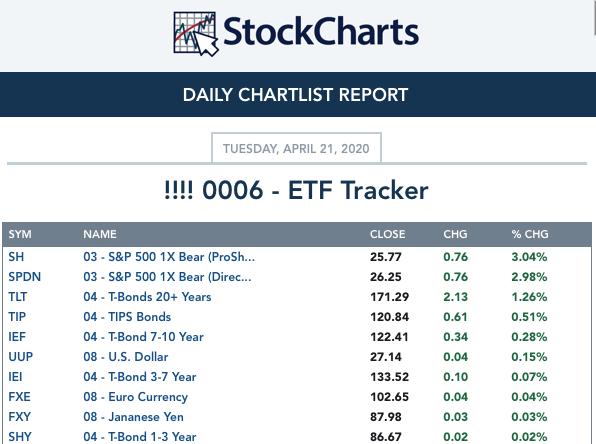This screenshot has height=444, width=596.
Task: Open T-Bonds 20+ Years chart name
Action: (x=147, y=297)
